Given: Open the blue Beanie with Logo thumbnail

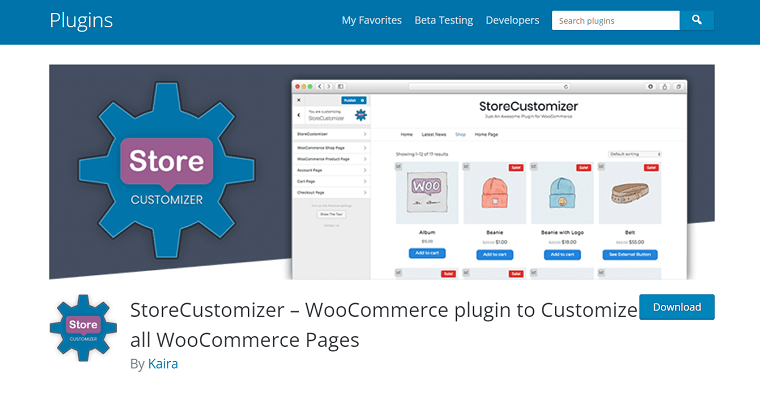Looking at the screenshot, I should pos(562,193).
